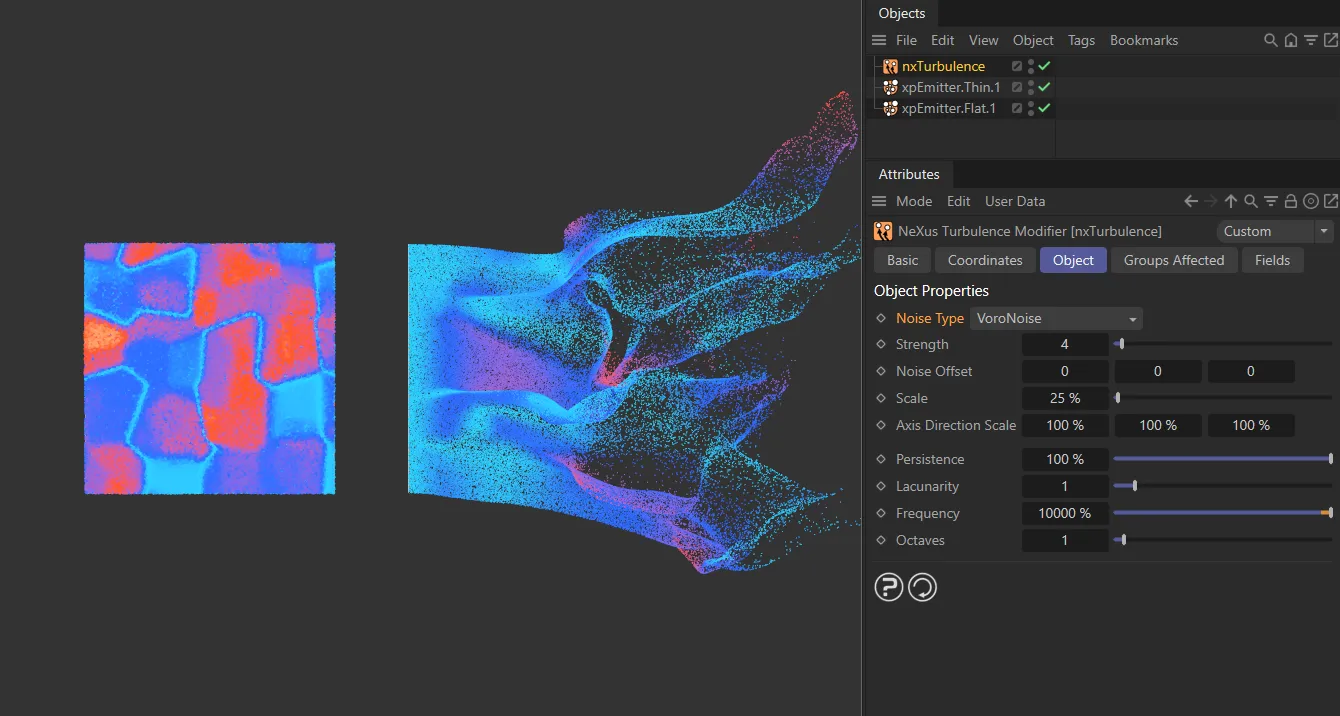The image size is (1340, 716).
Task: Open the Custom preset dropdown
Action: click(x=1274, y=231)
